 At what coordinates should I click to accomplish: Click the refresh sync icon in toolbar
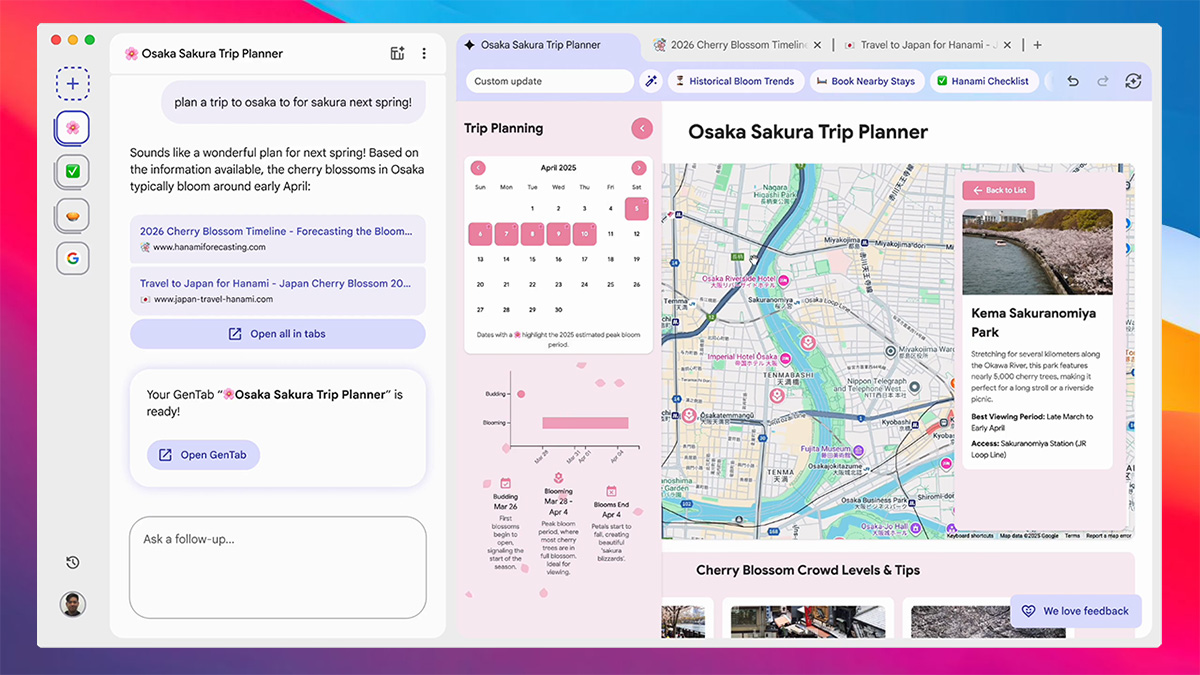coord(1133,81)
